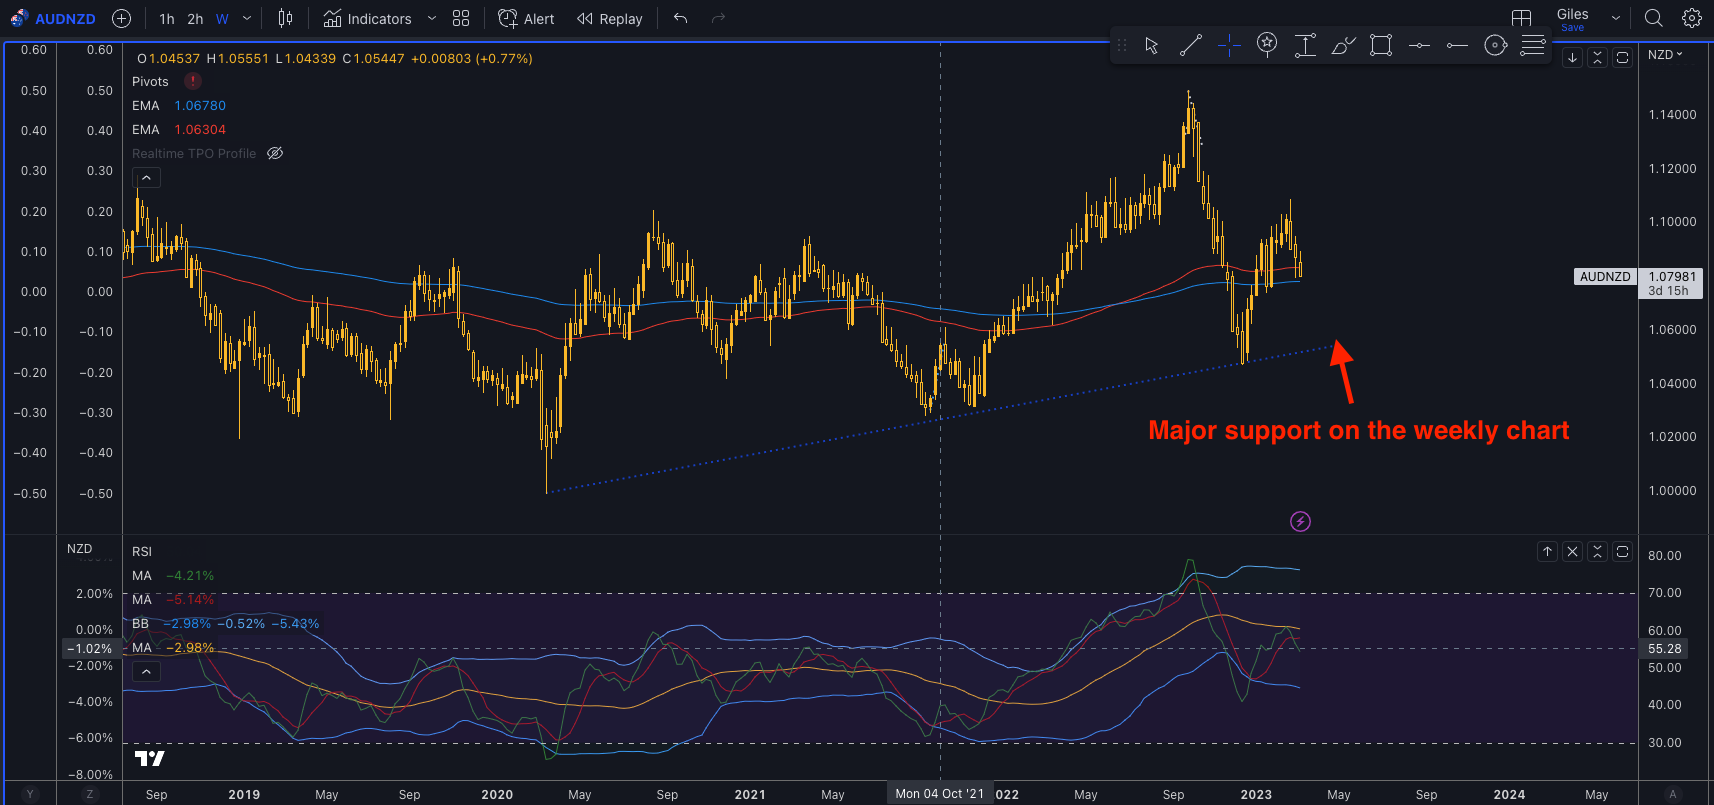Open the chart layout grid selector

[x=1521, y=18]
